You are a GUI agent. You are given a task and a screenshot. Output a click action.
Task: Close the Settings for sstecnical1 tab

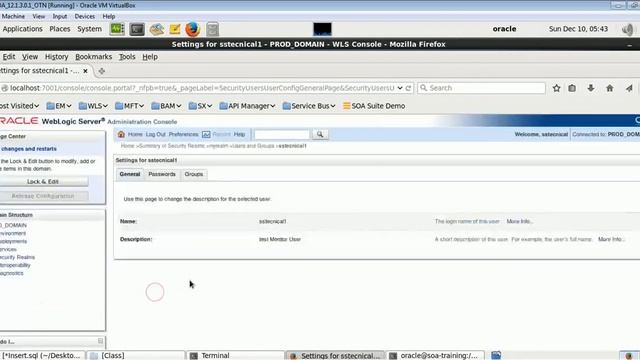point(85,71)
